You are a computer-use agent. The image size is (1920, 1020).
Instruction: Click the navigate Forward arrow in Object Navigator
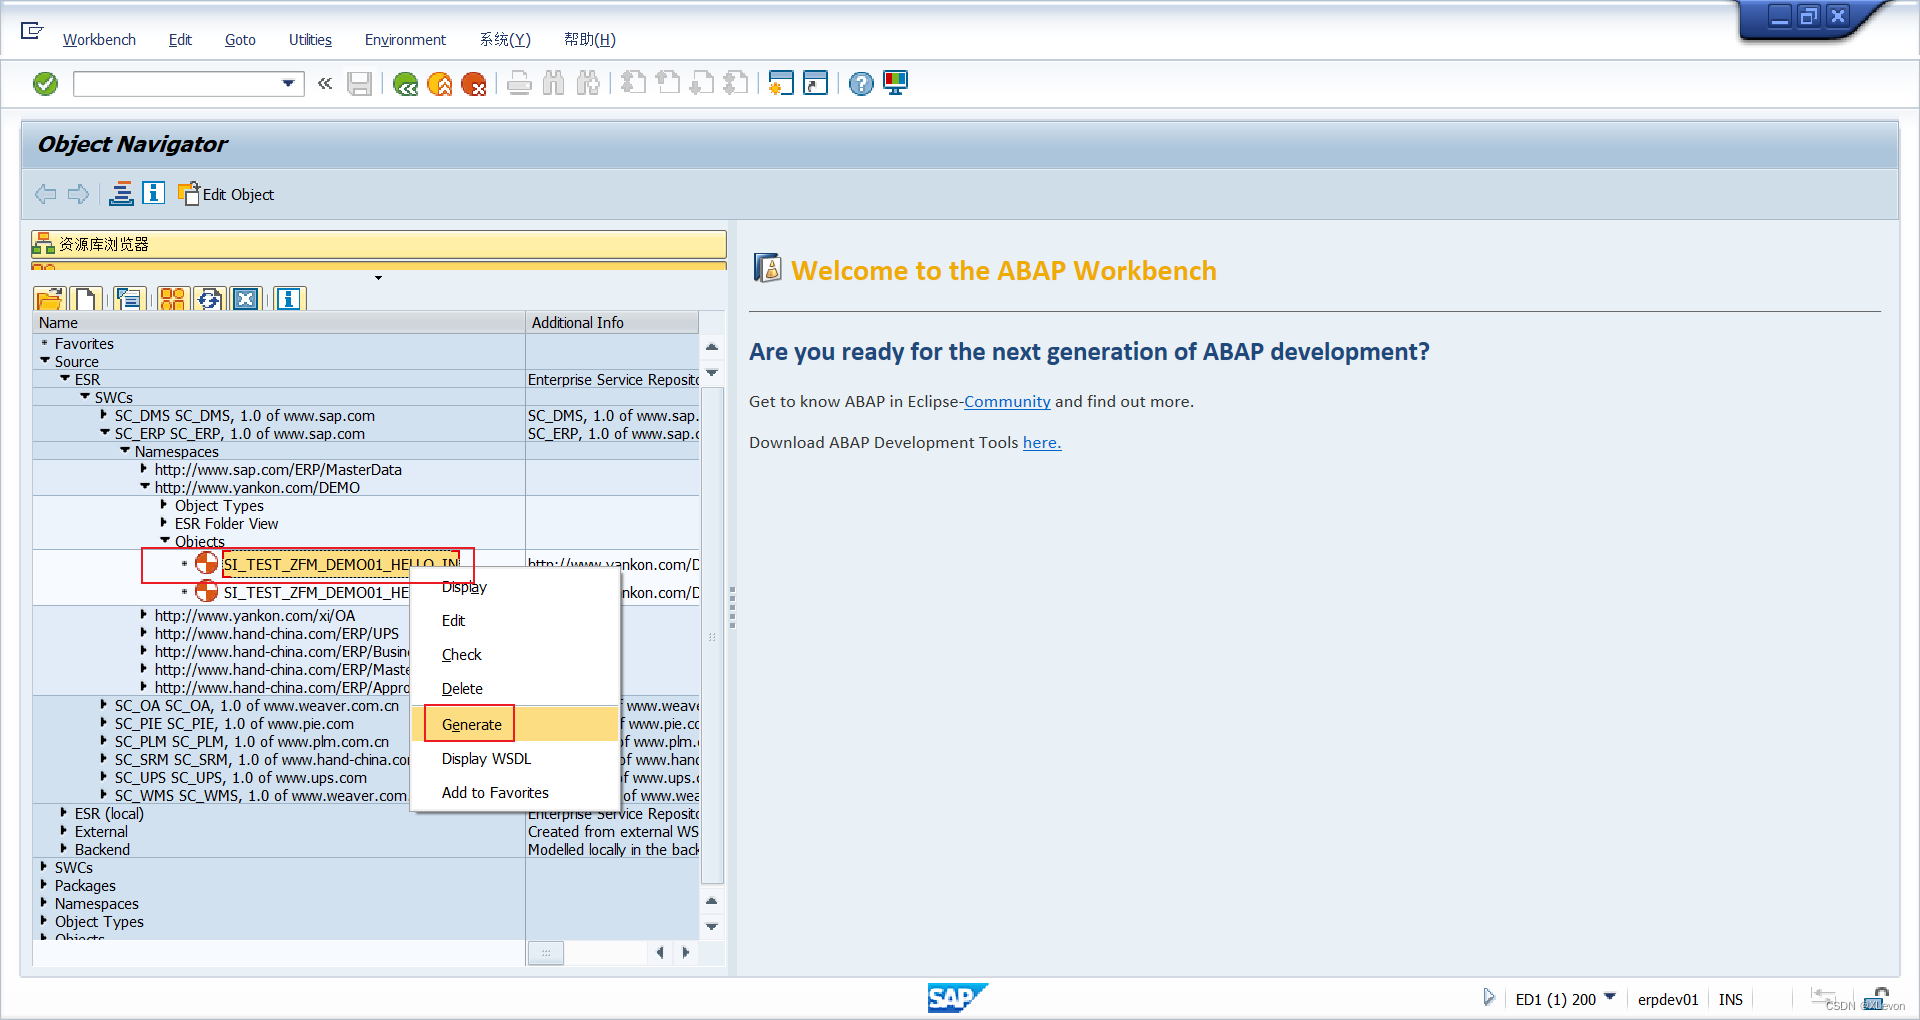(x=78, y=194)
